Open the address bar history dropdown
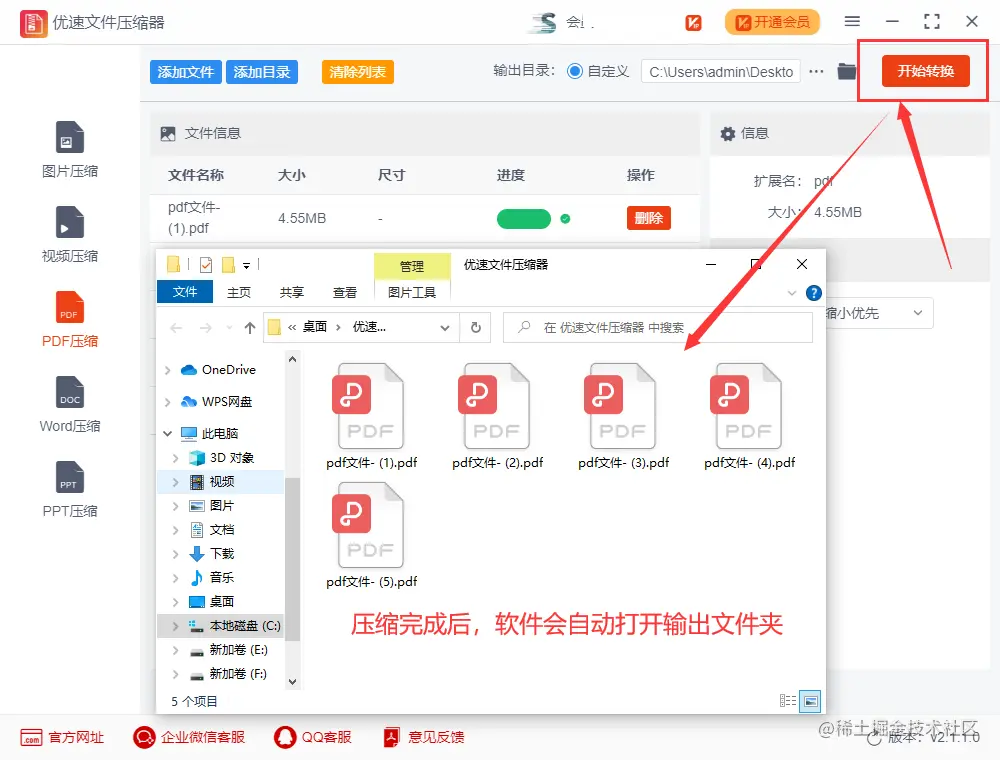 445,328
